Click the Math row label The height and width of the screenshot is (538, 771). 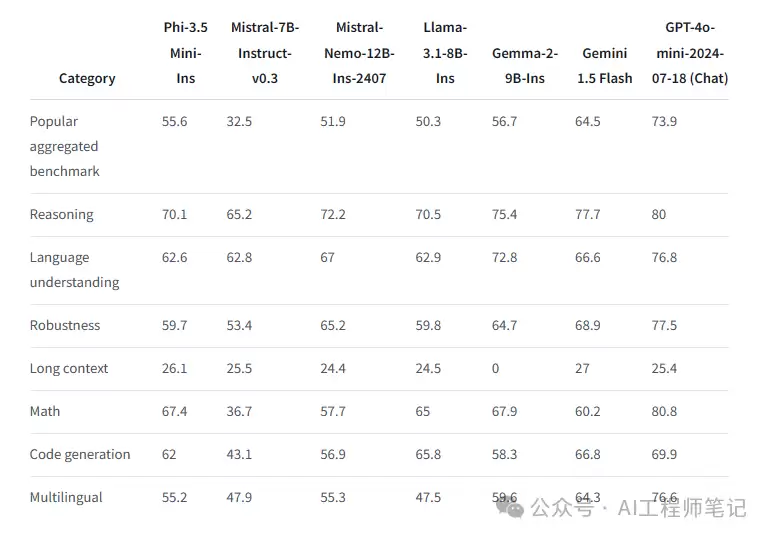point(45,411)
